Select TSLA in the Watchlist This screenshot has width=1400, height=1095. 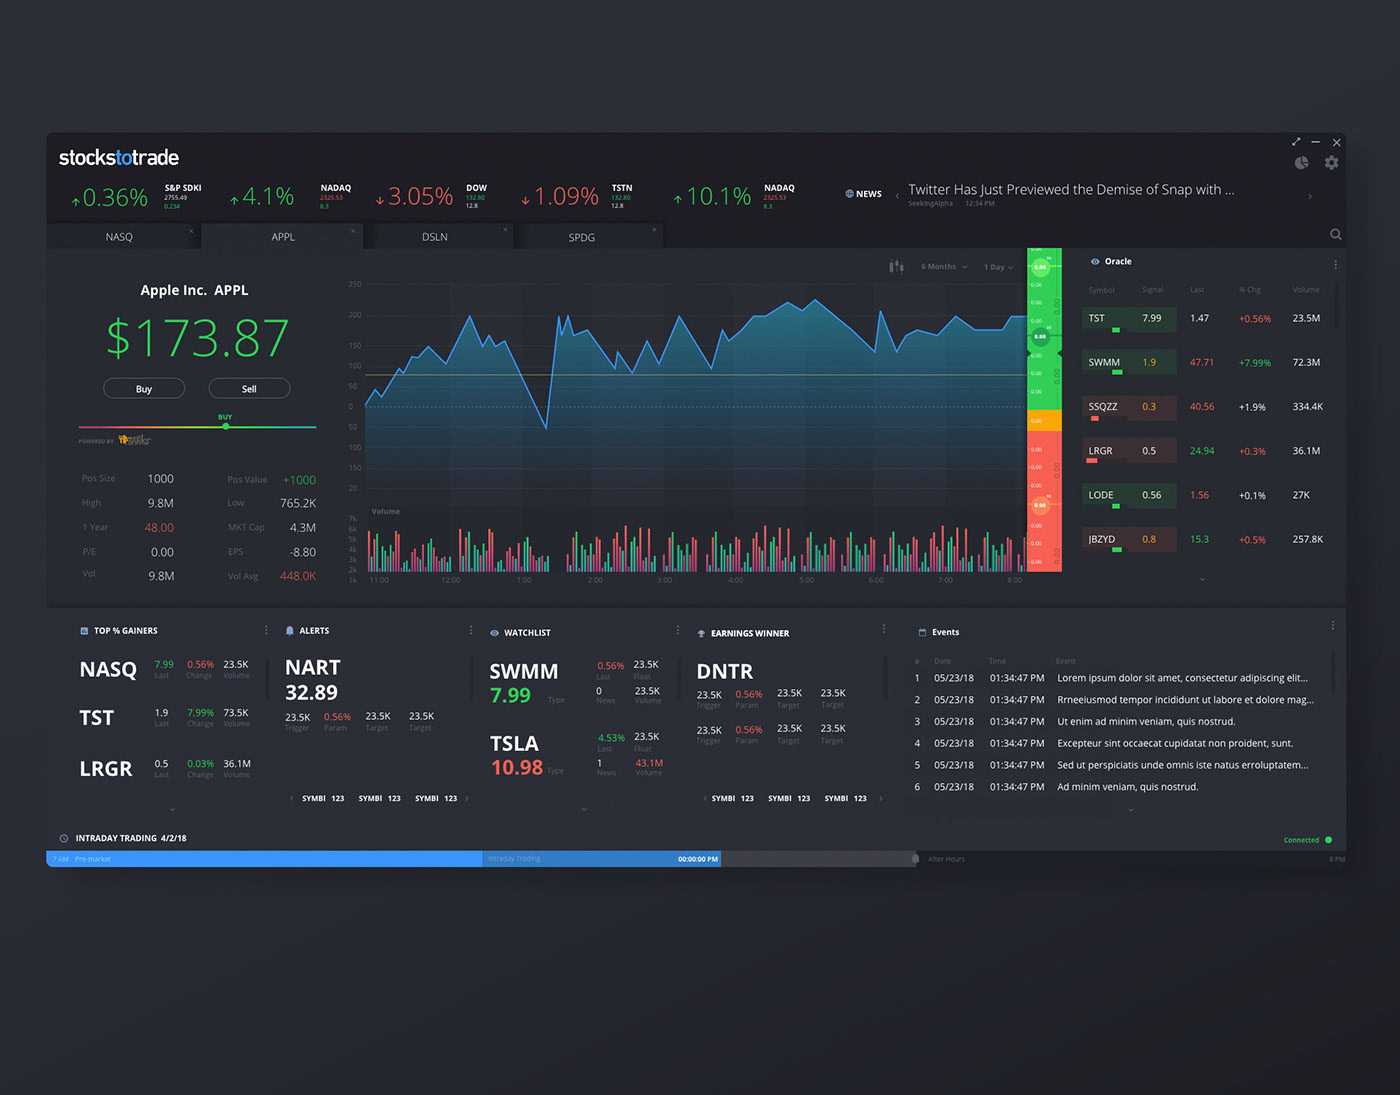514,744
